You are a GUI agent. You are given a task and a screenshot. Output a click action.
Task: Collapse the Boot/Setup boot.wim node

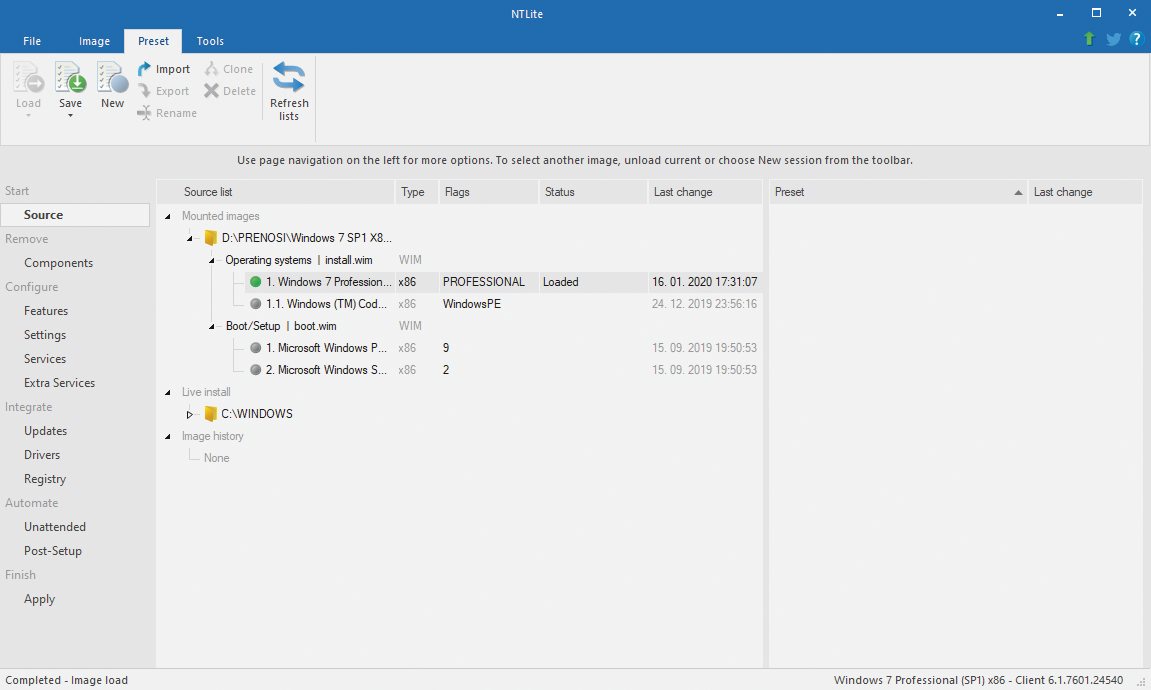pos(211,327)
